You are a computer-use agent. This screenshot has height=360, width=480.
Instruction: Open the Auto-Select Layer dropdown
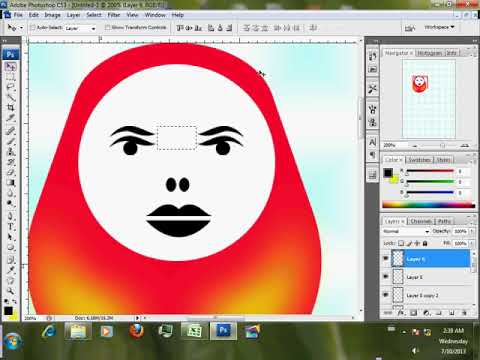[80, 28]
